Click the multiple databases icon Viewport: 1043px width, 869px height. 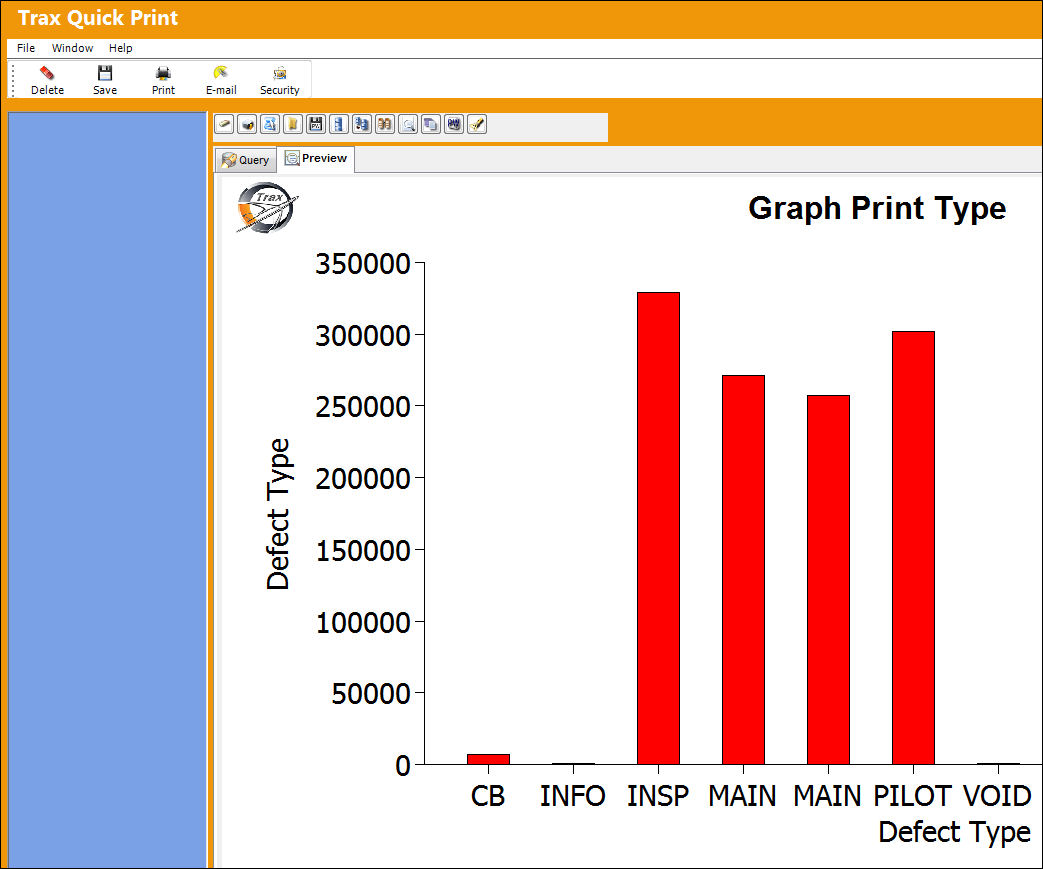click(362, 124)
